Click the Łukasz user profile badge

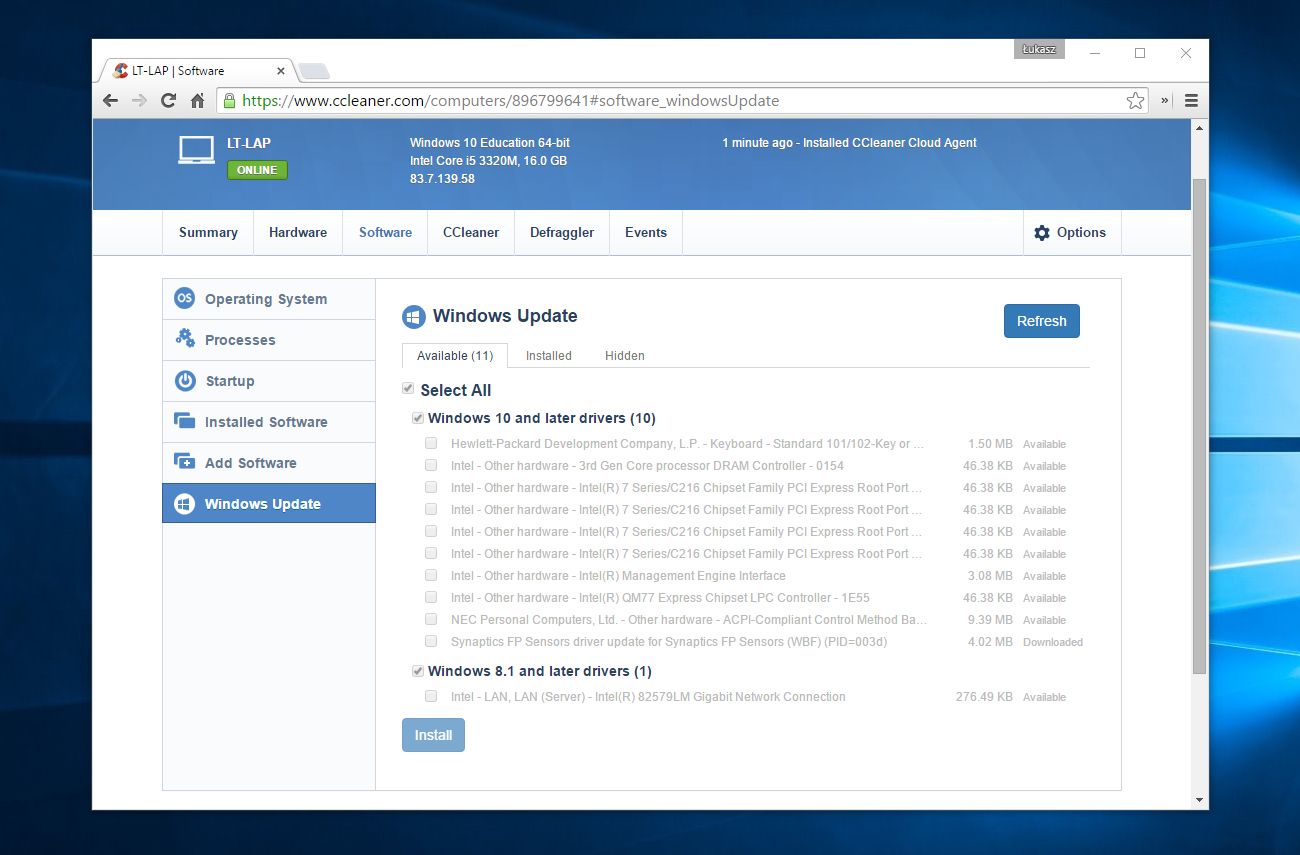(x=1039, y=49)
